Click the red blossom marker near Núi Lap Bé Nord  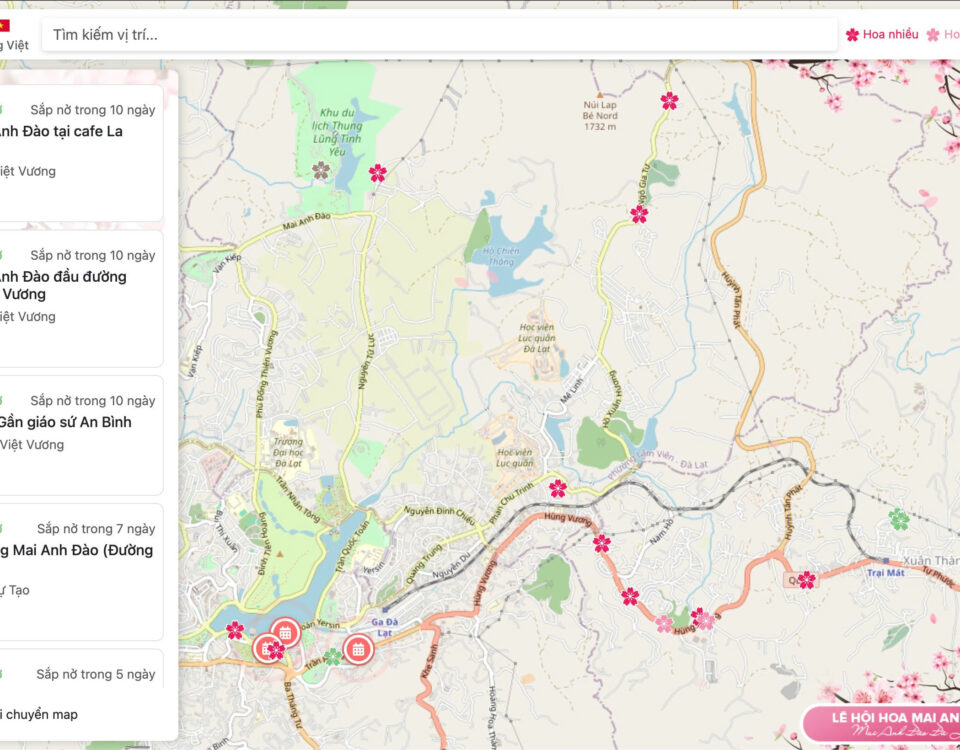pos(669,101)
